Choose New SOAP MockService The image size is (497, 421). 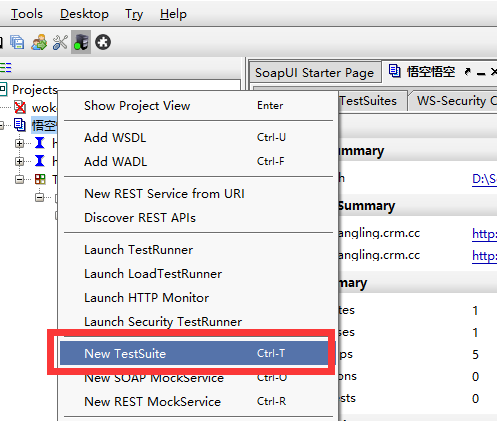198,378
